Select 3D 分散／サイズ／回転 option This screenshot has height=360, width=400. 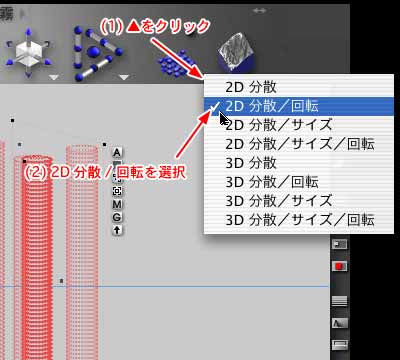click(299, 220)
